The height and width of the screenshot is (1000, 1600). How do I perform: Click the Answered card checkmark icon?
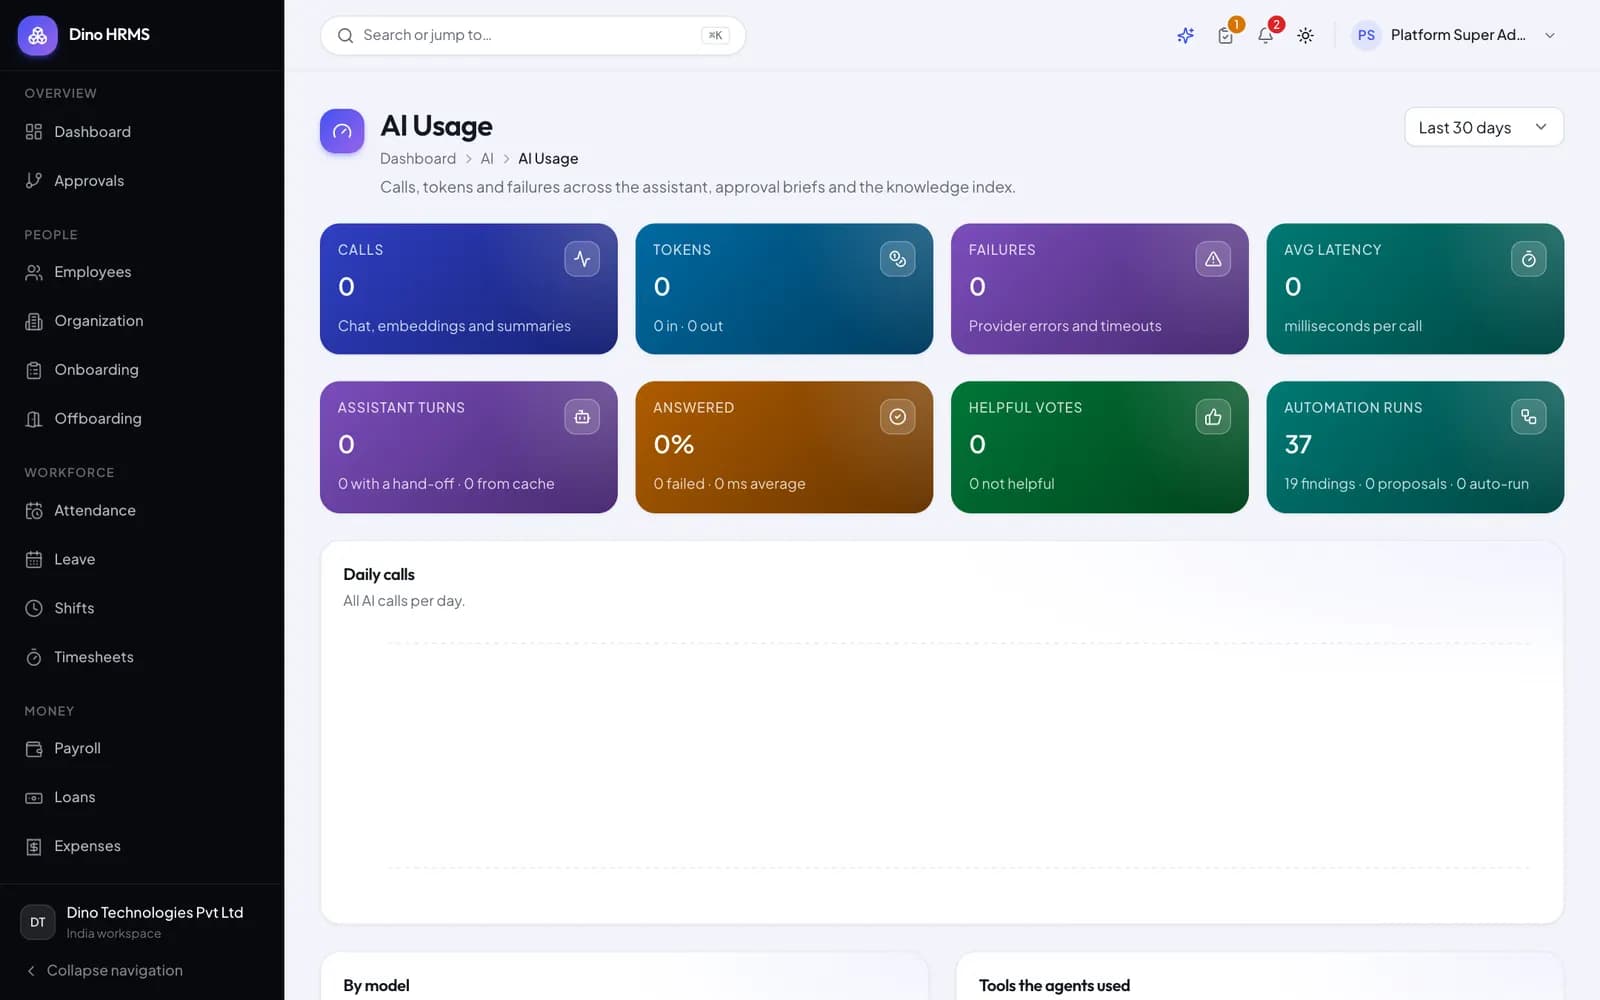tap(897, 417)
